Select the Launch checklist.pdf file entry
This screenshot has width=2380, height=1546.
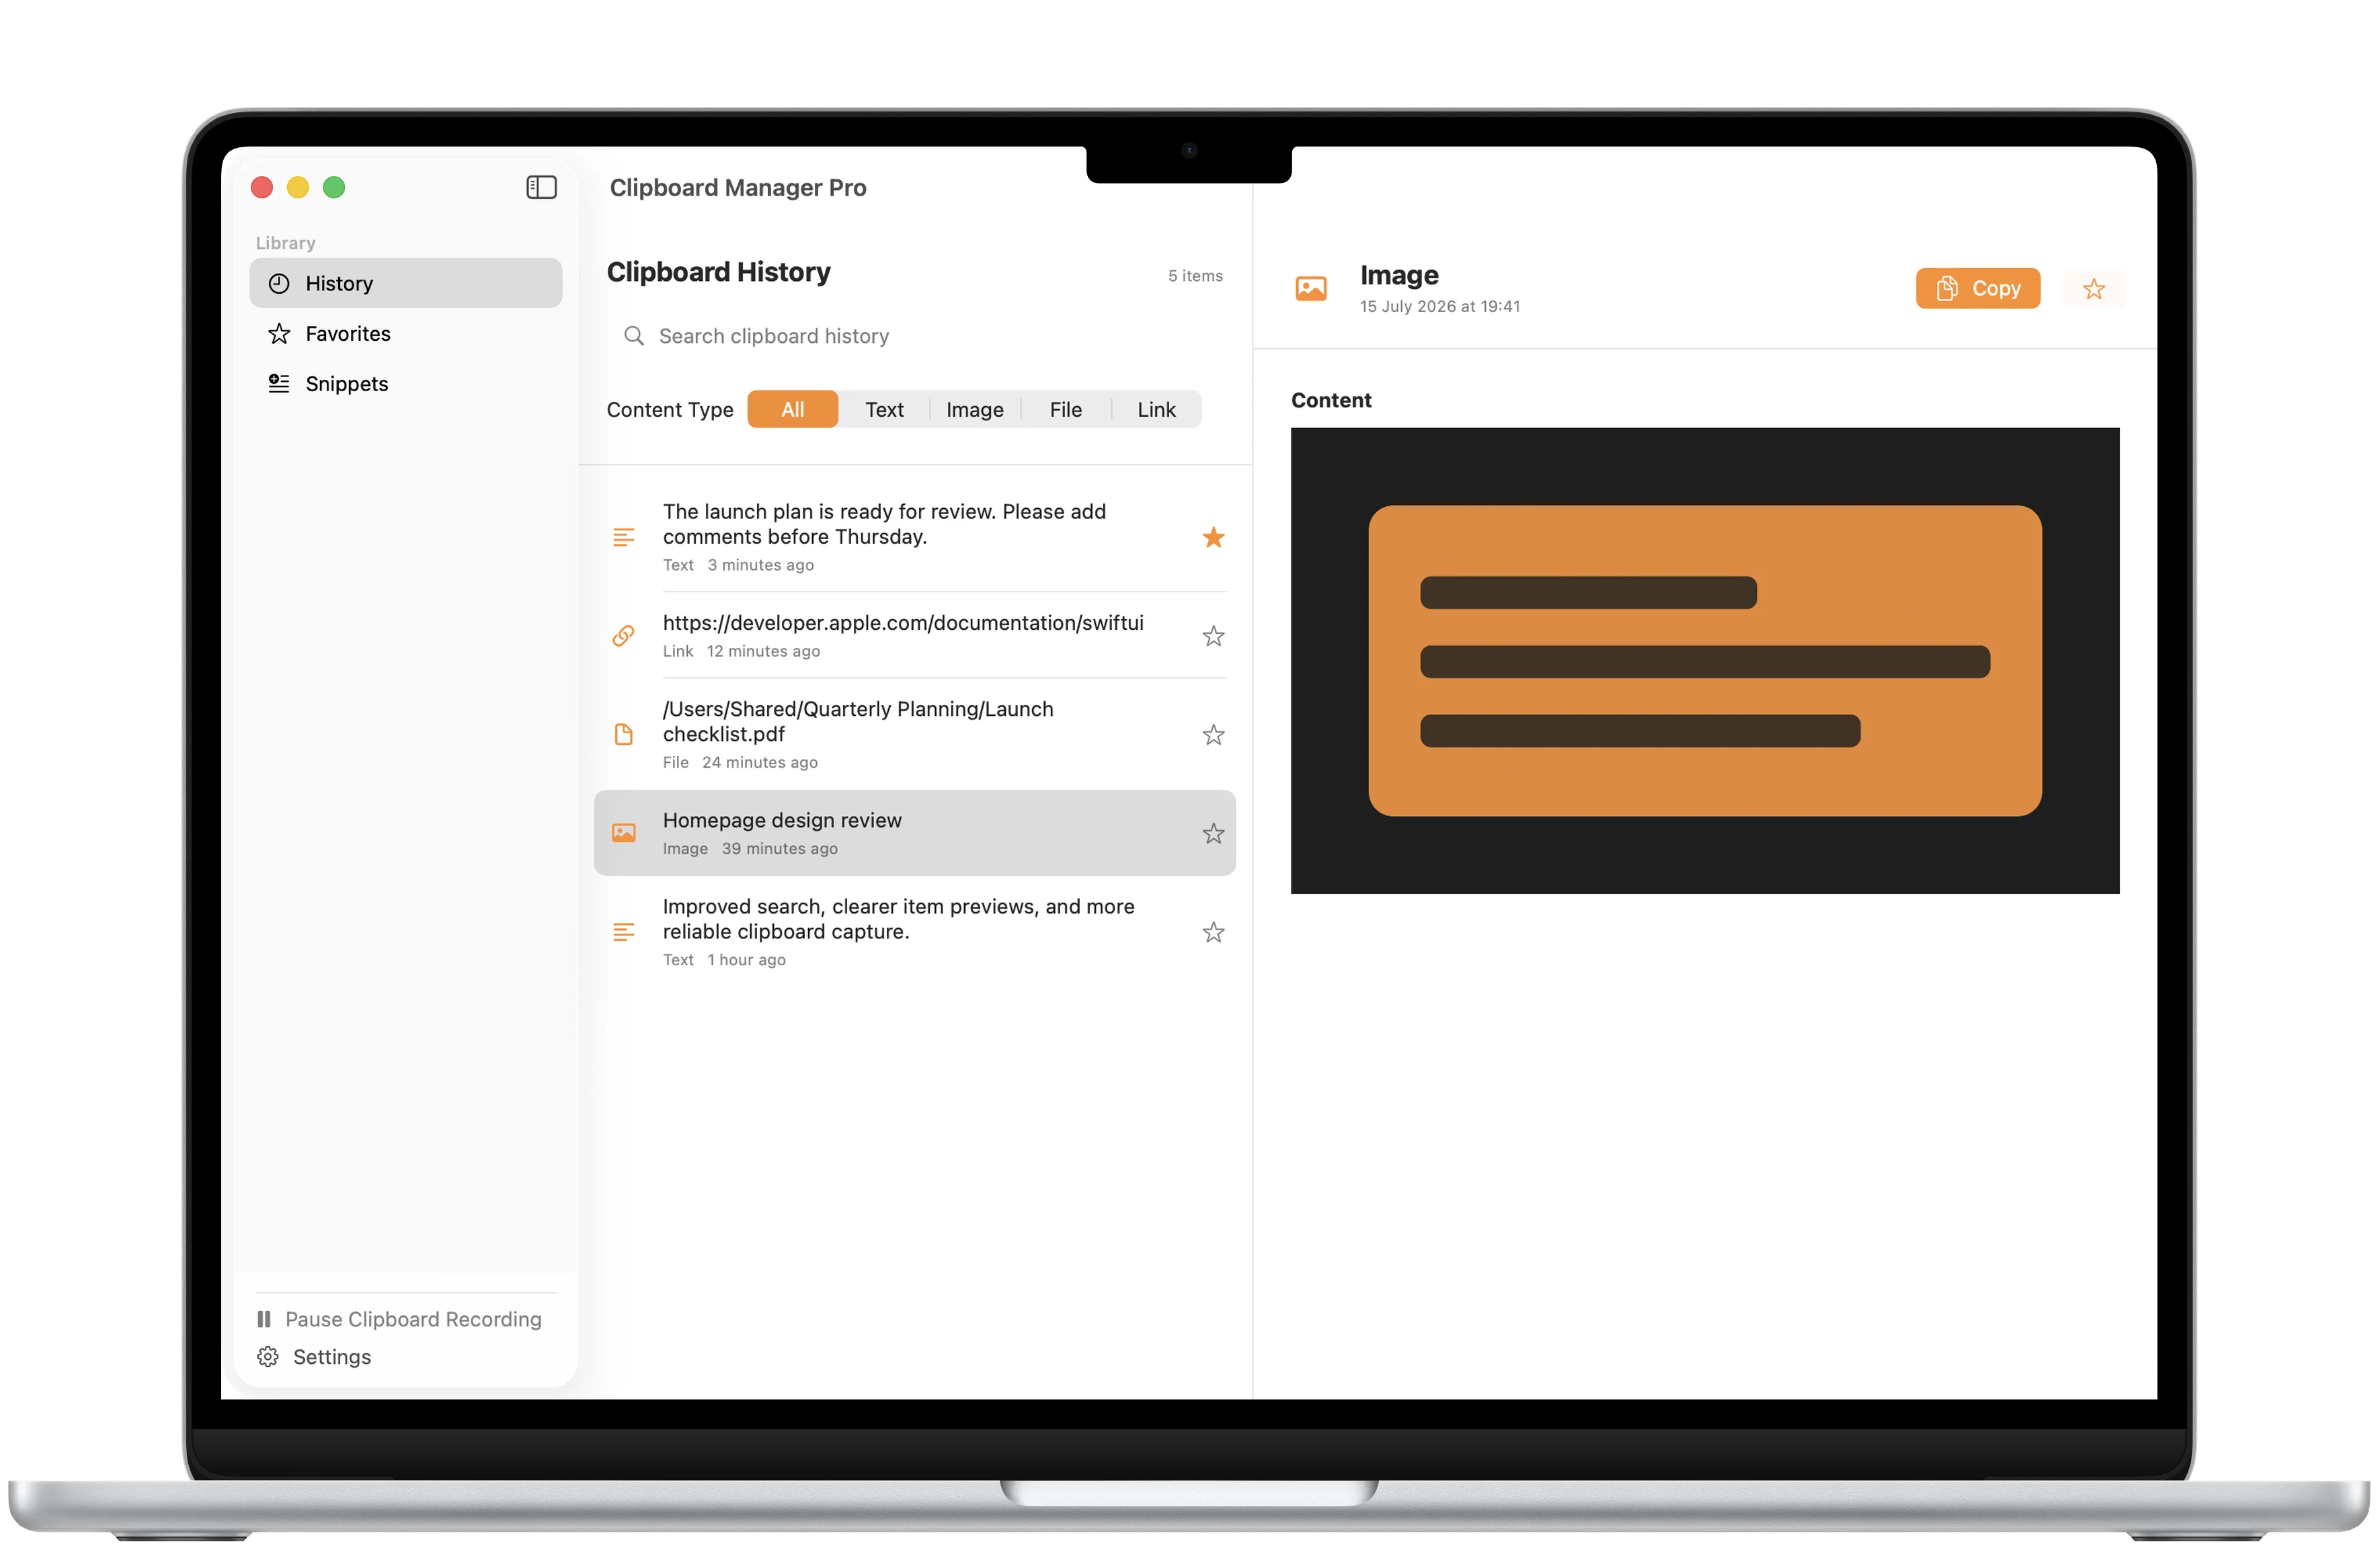915,735
